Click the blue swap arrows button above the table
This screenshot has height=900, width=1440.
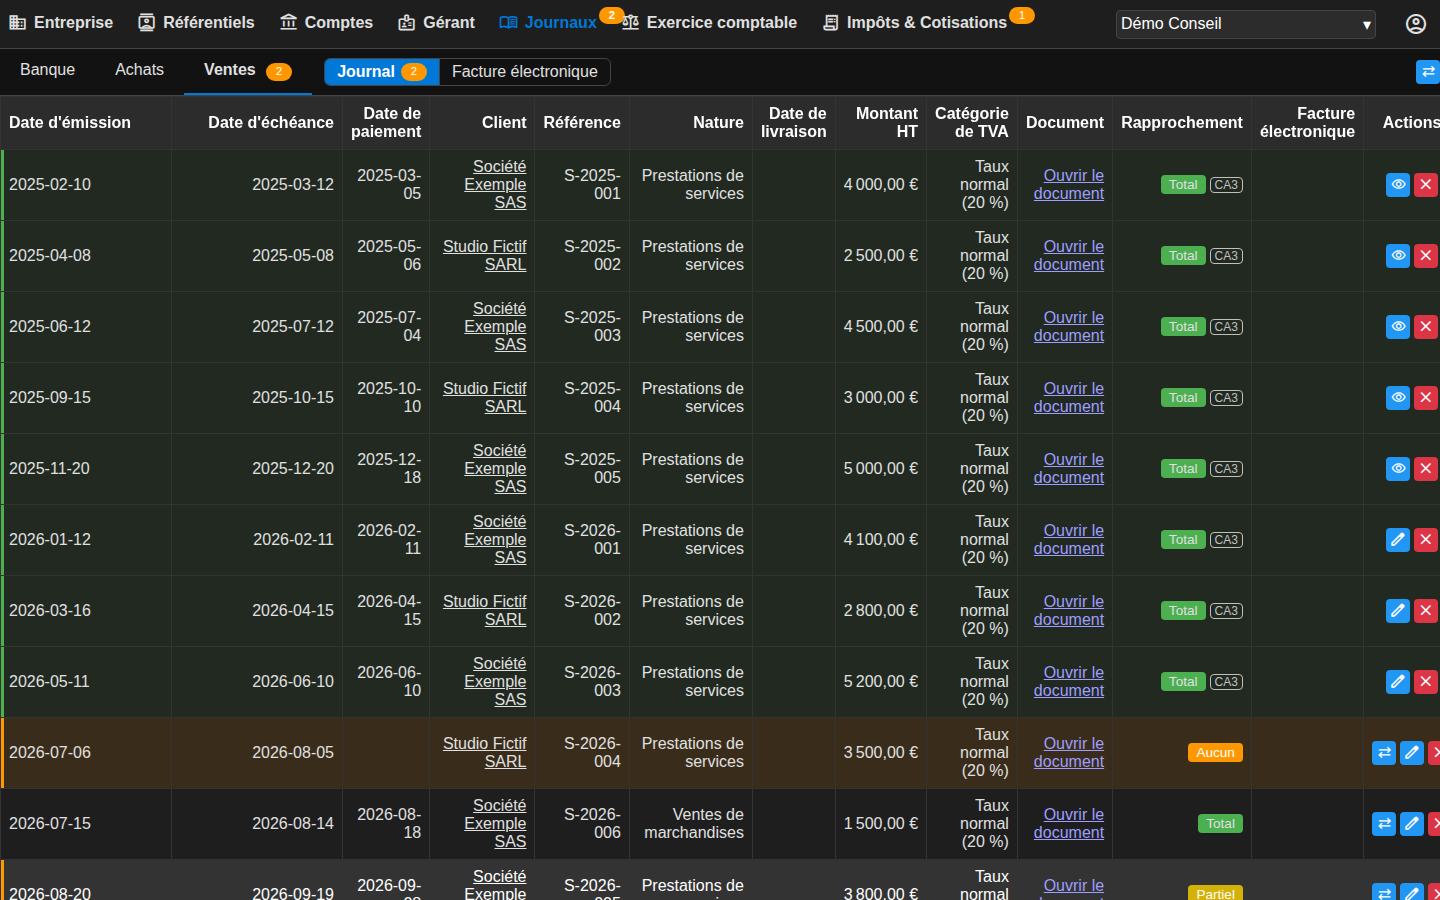(1428, 72)
